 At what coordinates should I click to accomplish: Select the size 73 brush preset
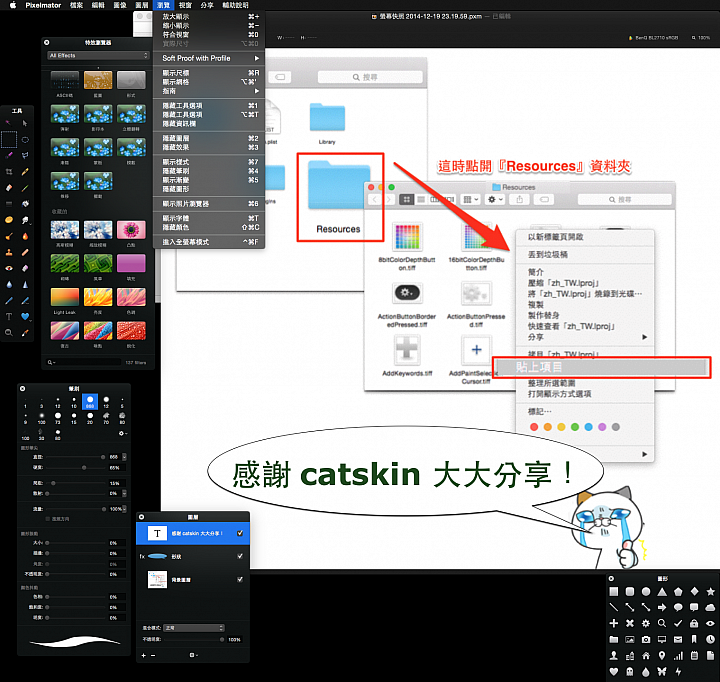click(x=58, y=416)
